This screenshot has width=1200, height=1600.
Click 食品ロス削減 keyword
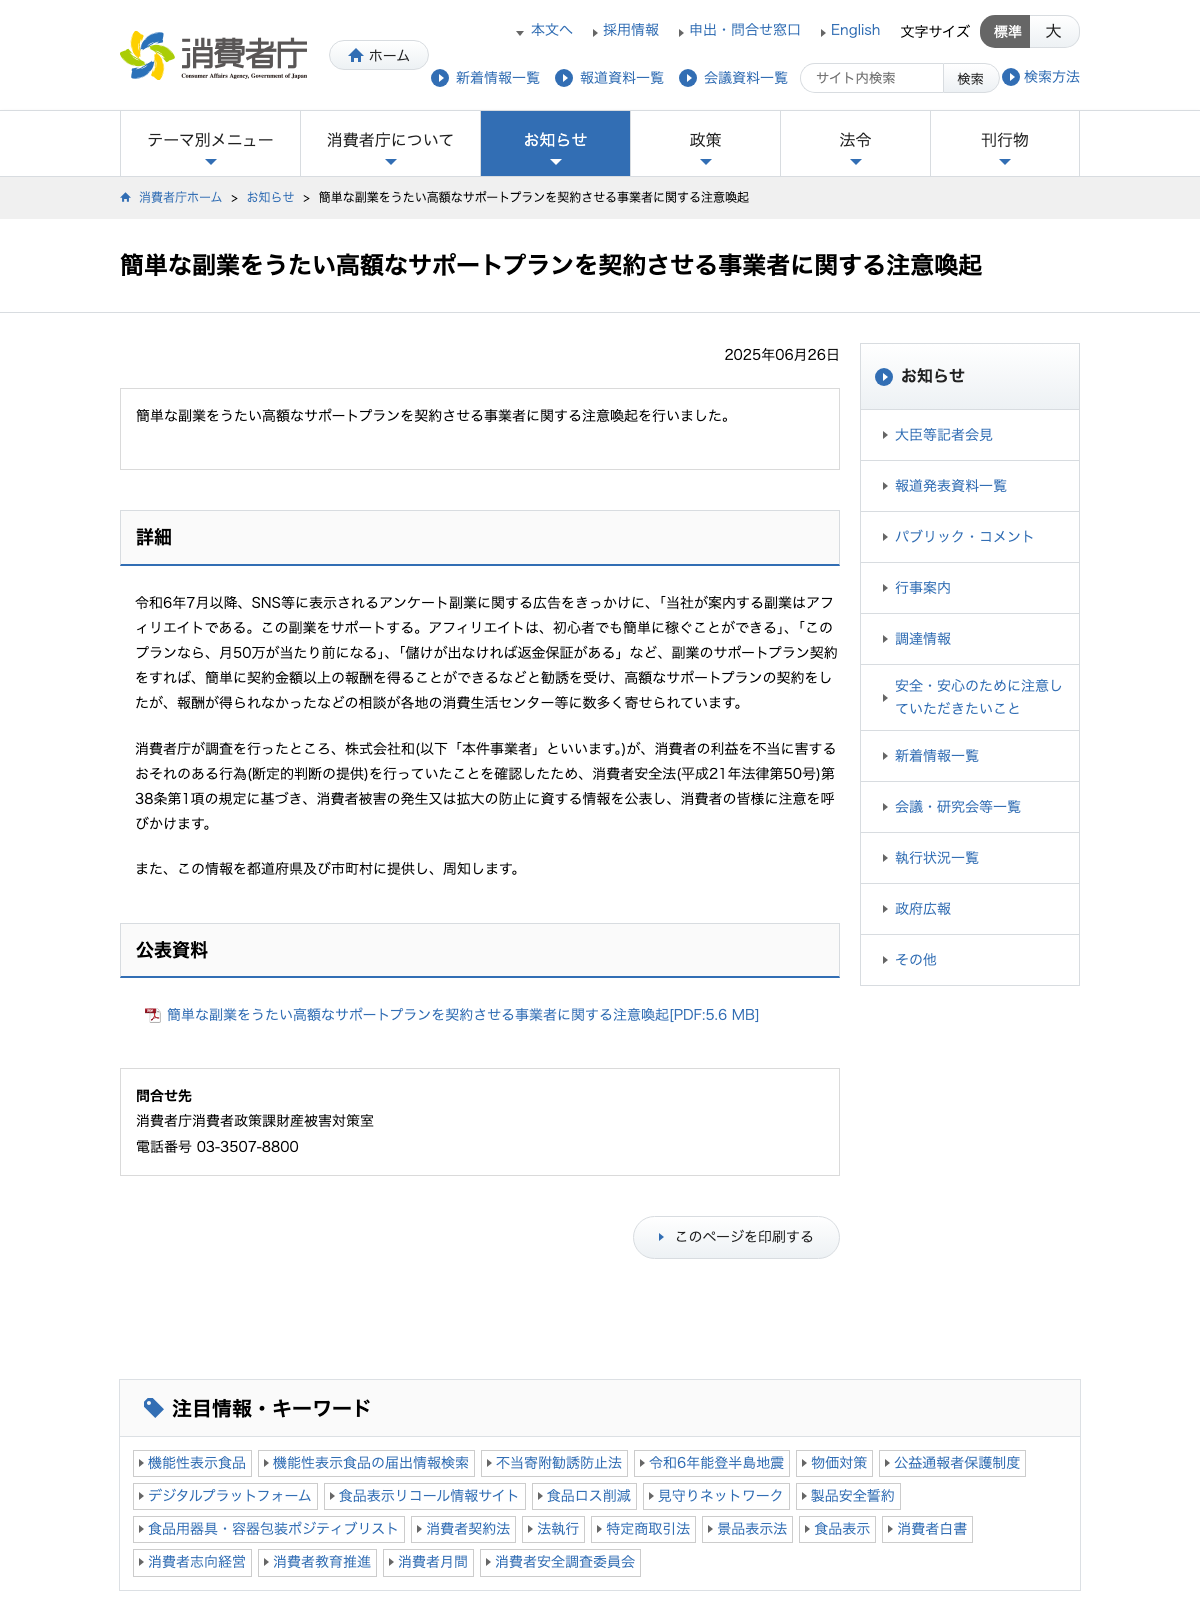584,1496
